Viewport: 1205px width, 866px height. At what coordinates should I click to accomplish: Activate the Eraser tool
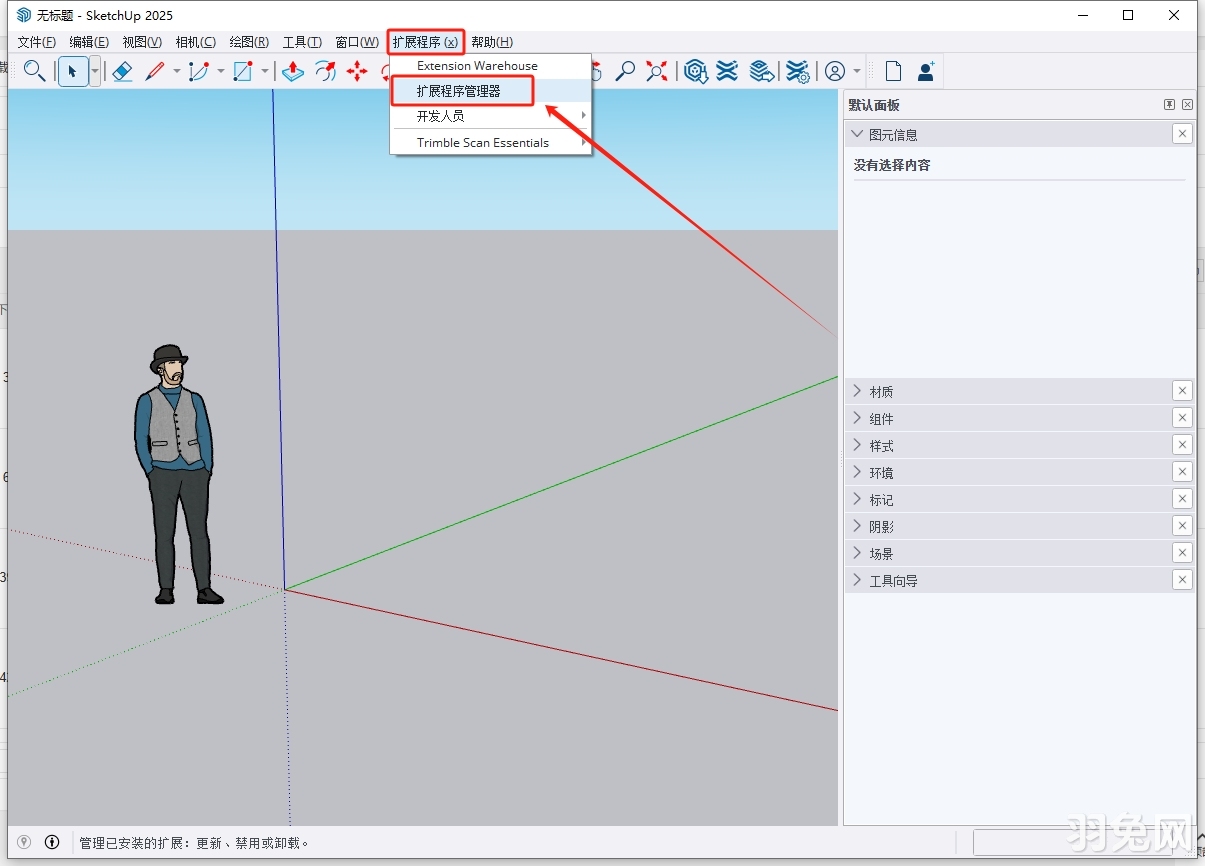pos(122,71)
